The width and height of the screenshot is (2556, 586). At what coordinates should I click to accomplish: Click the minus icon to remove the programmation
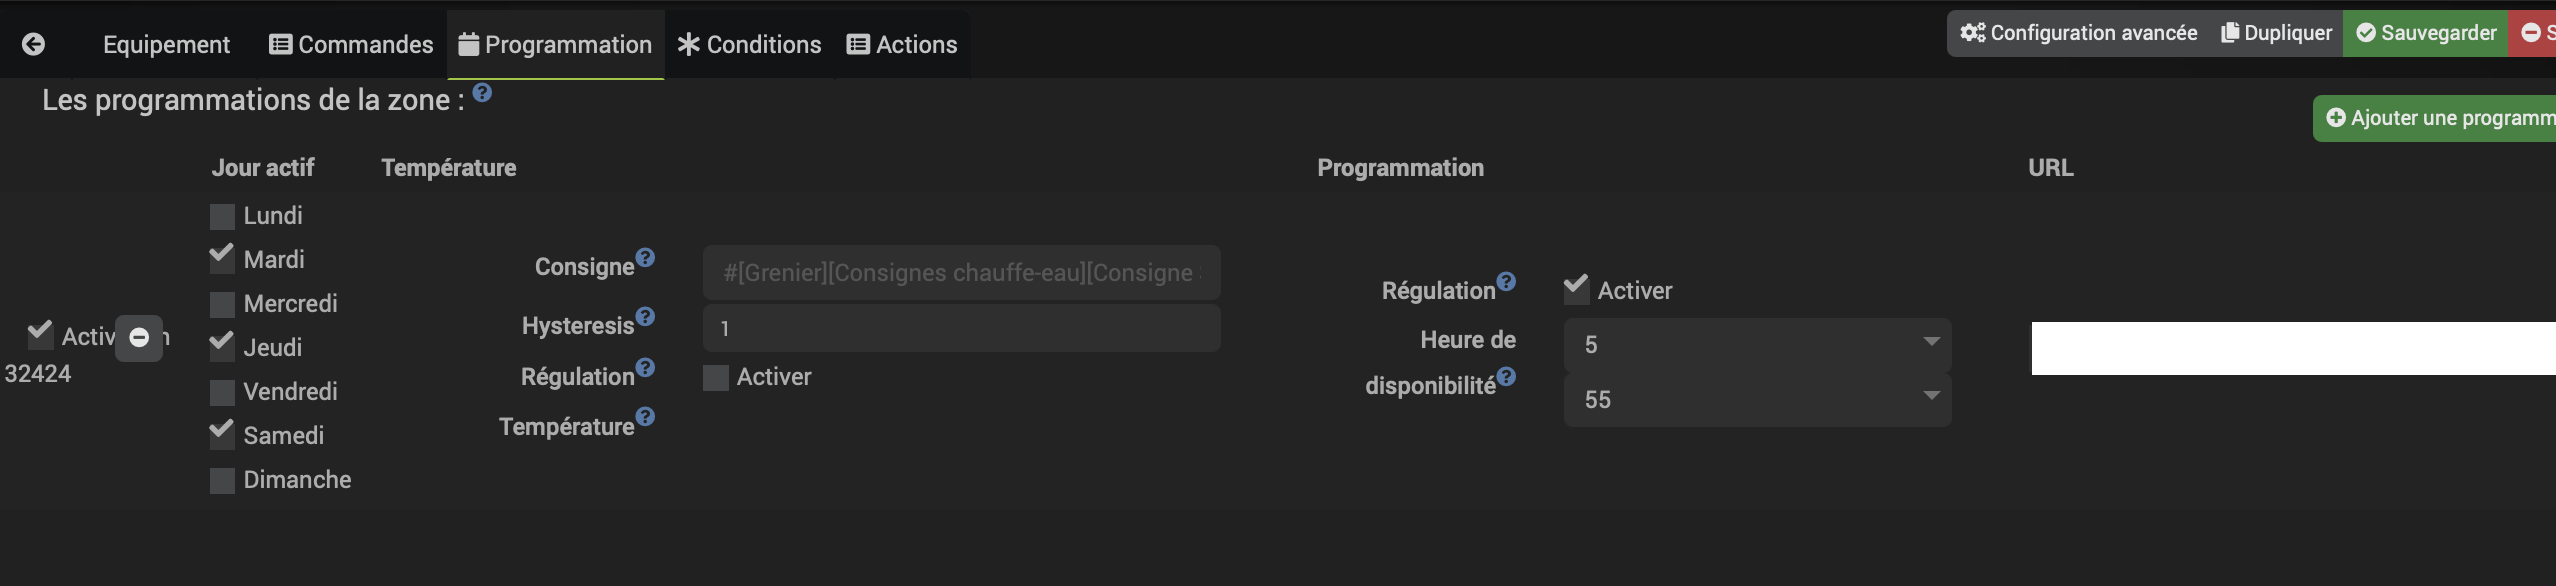click(x=139, y=338)
